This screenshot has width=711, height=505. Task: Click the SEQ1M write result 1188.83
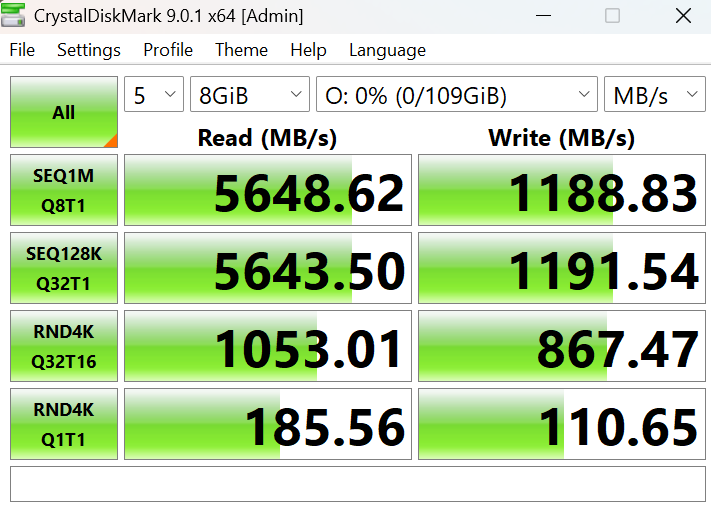(x=562, y=190)
